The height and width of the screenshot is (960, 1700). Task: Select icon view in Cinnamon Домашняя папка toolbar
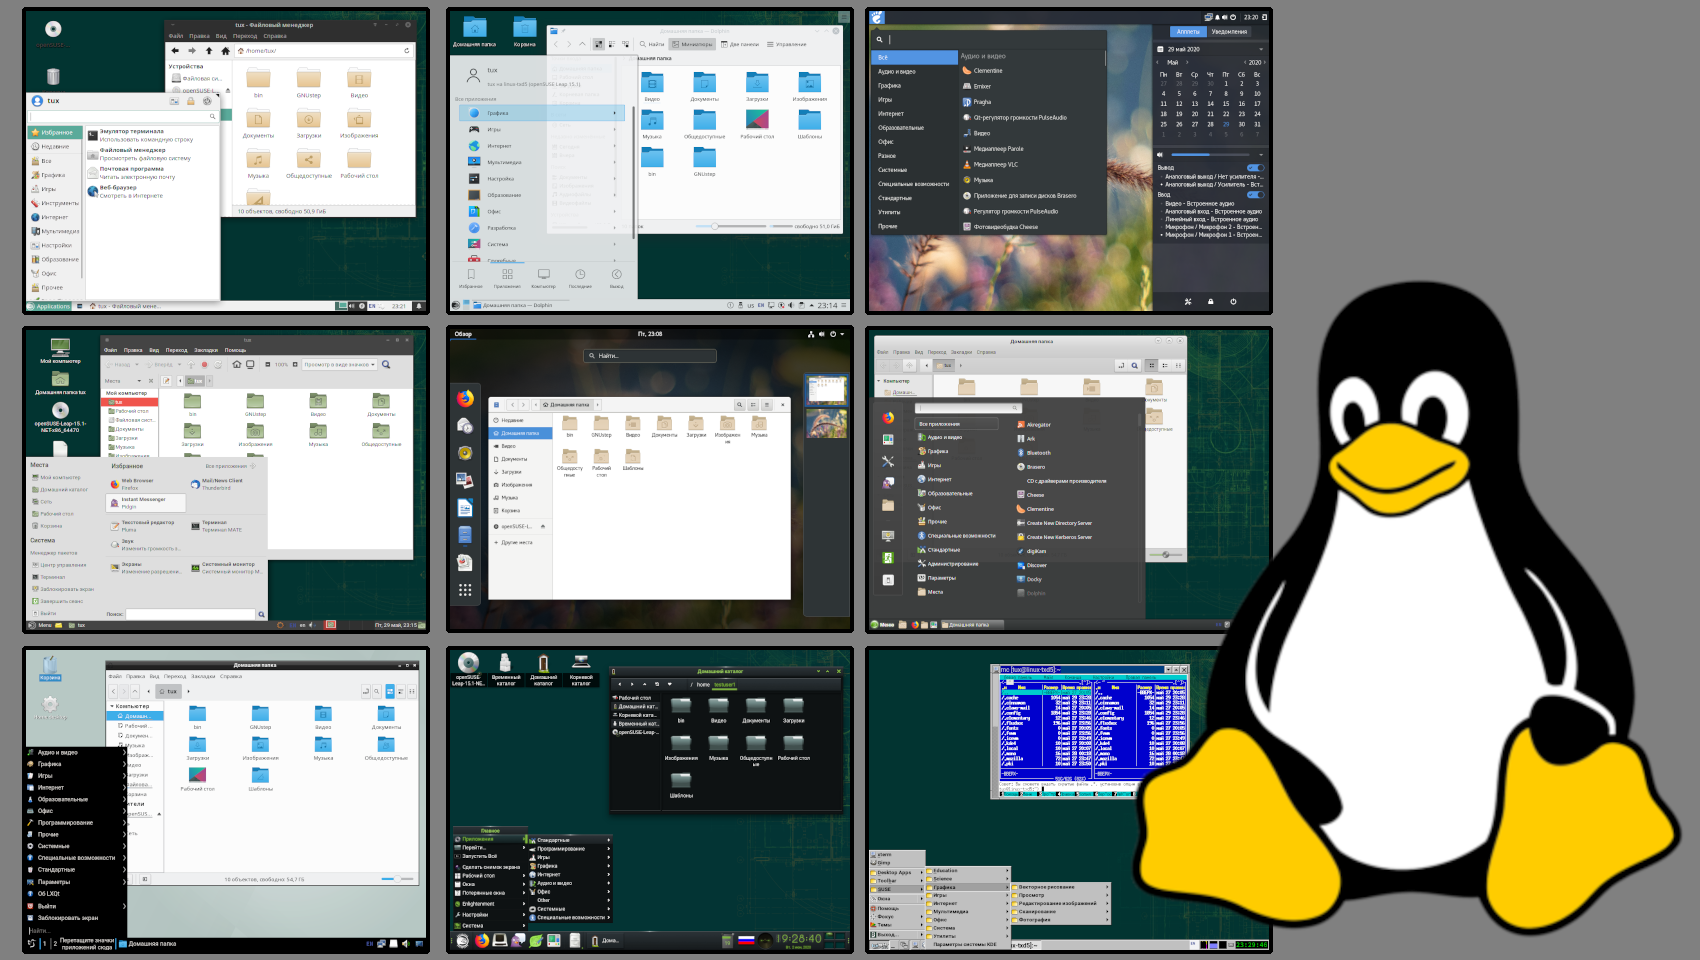1151,365
